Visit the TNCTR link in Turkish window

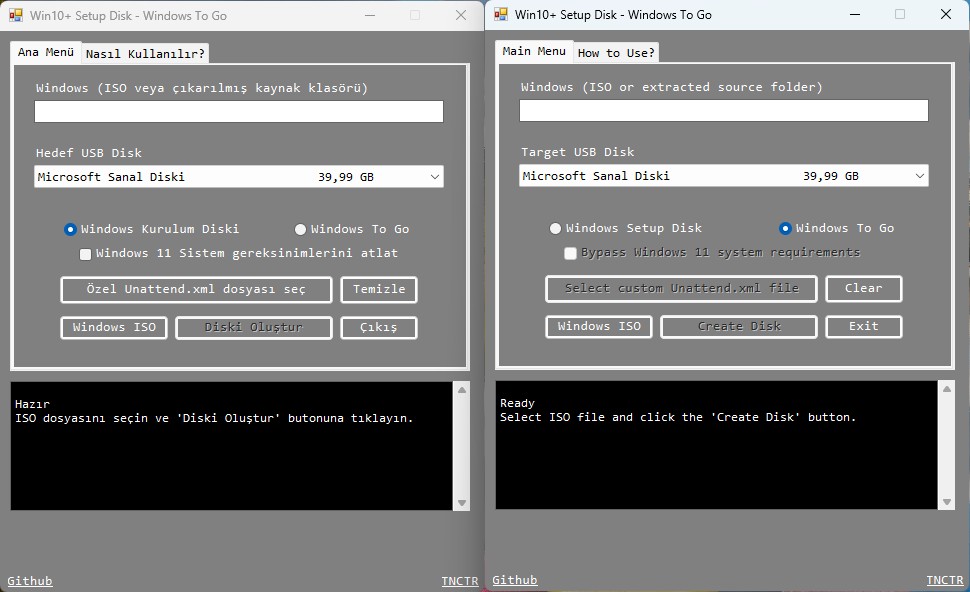point(460,580)
